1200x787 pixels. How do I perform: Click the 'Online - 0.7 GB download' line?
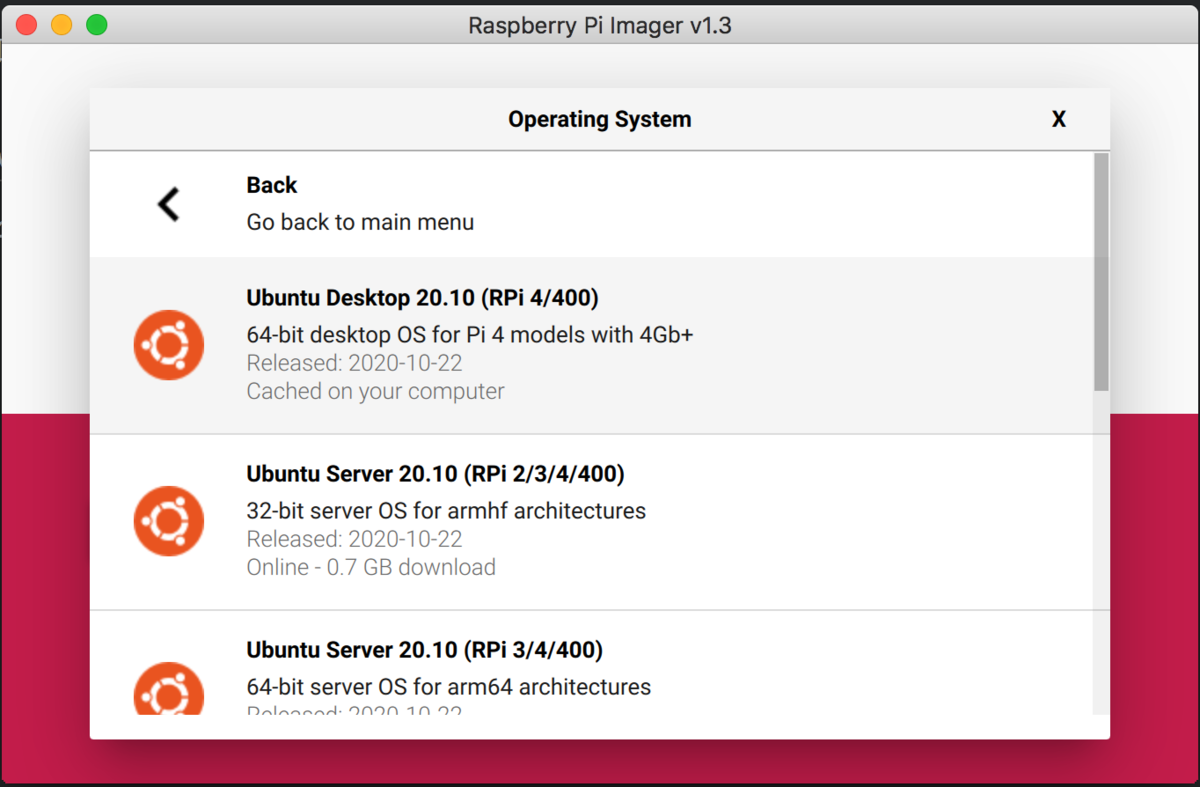(371, 567)
